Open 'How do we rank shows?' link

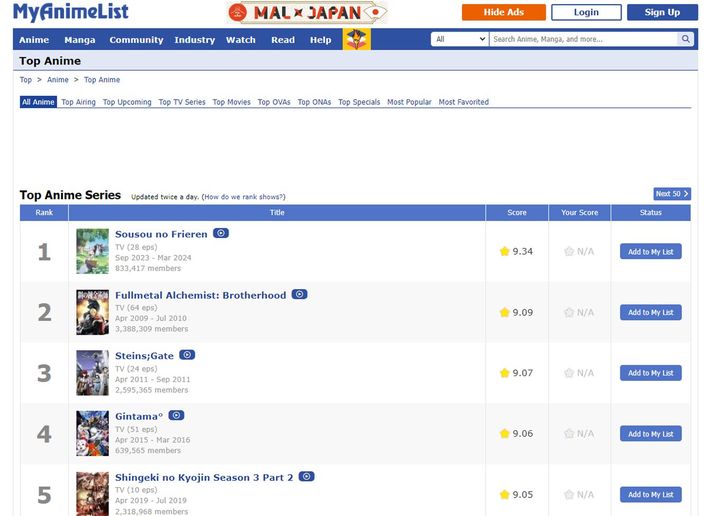[x=245, y=197]
